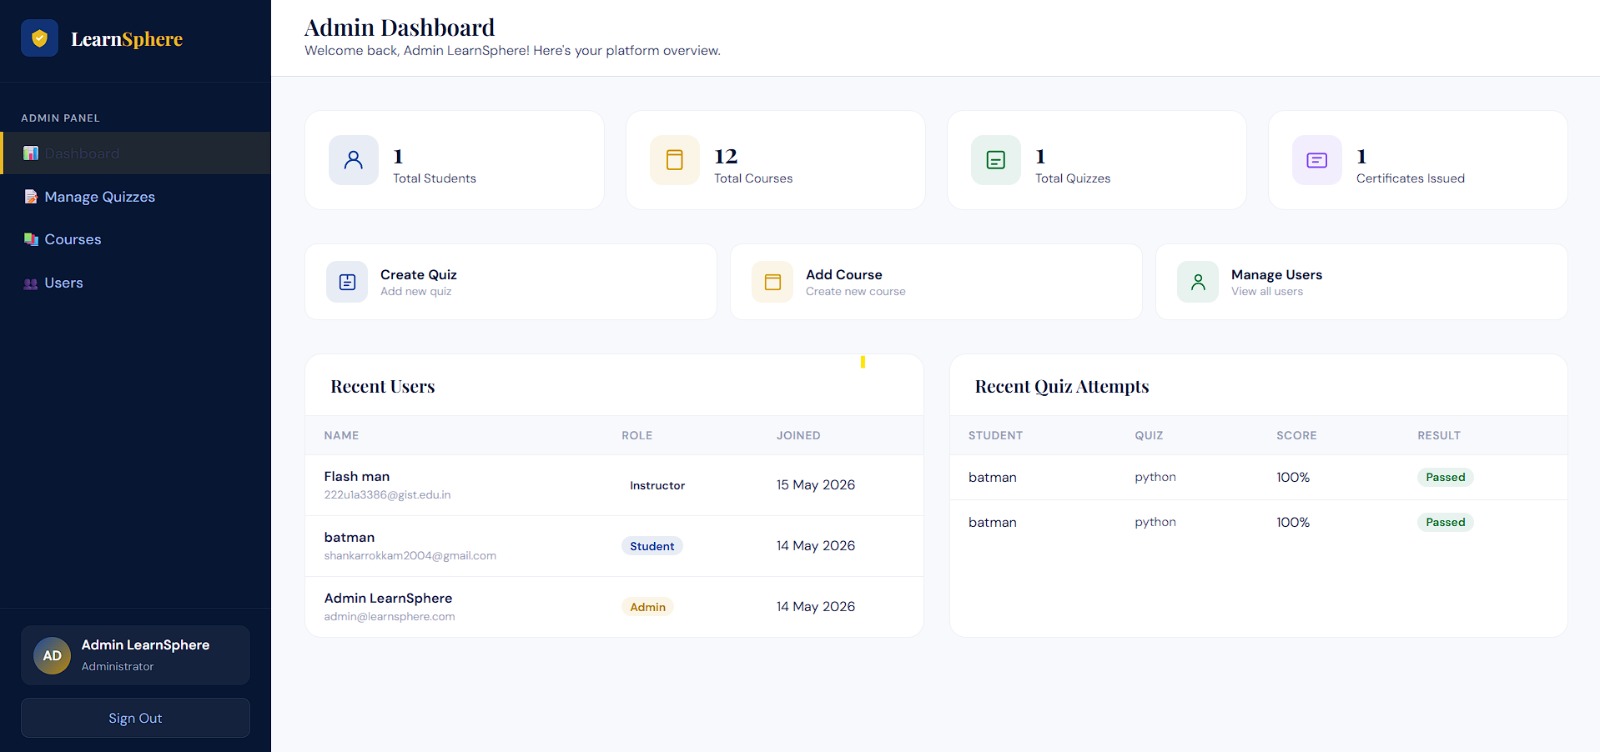Click the Certificates Issued stat card
Screen dimensions: 1600x752
tap(1418, 160)
